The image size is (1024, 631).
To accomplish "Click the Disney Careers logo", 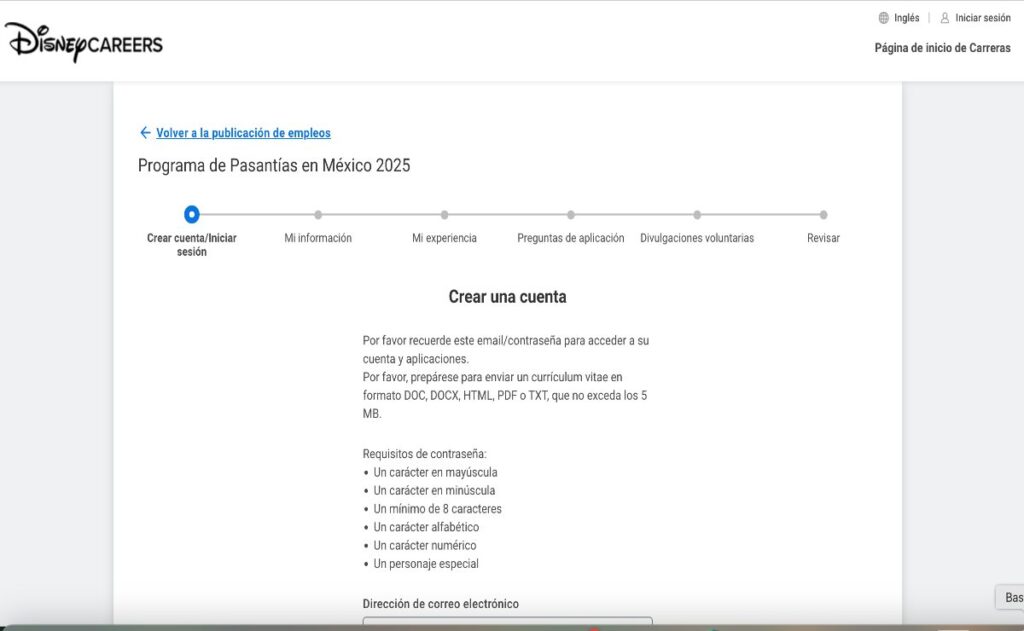I will [84, 43].
